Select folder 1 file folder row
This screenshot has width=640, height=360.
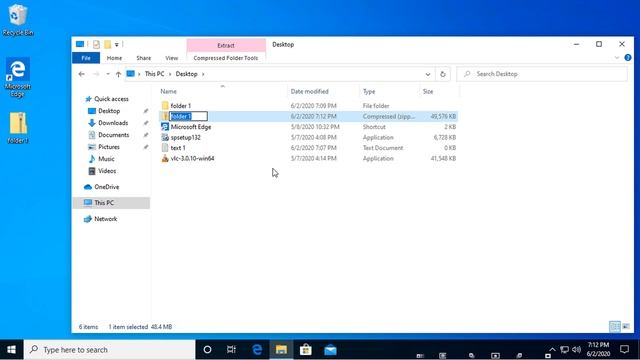coord(308,106)
